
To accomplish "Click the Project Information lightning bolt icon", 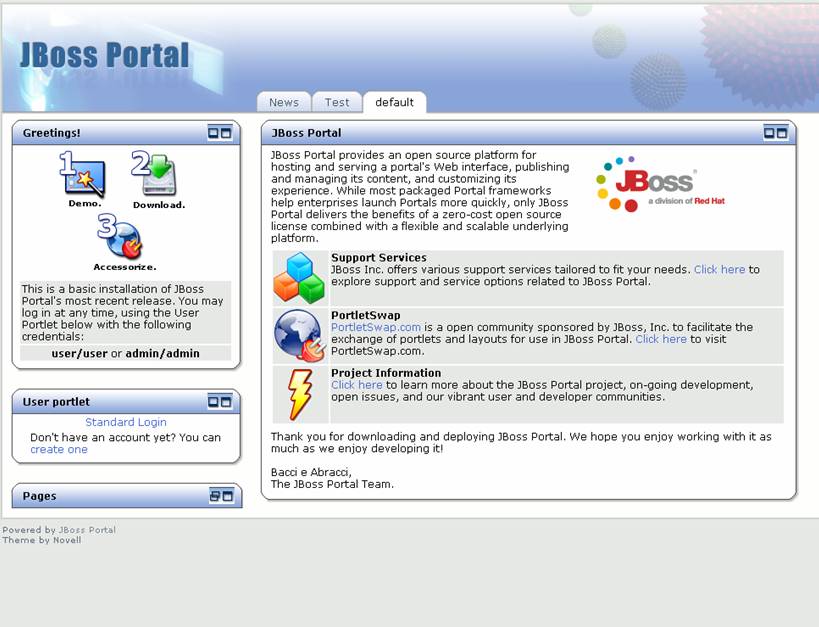I will point(300,394).
